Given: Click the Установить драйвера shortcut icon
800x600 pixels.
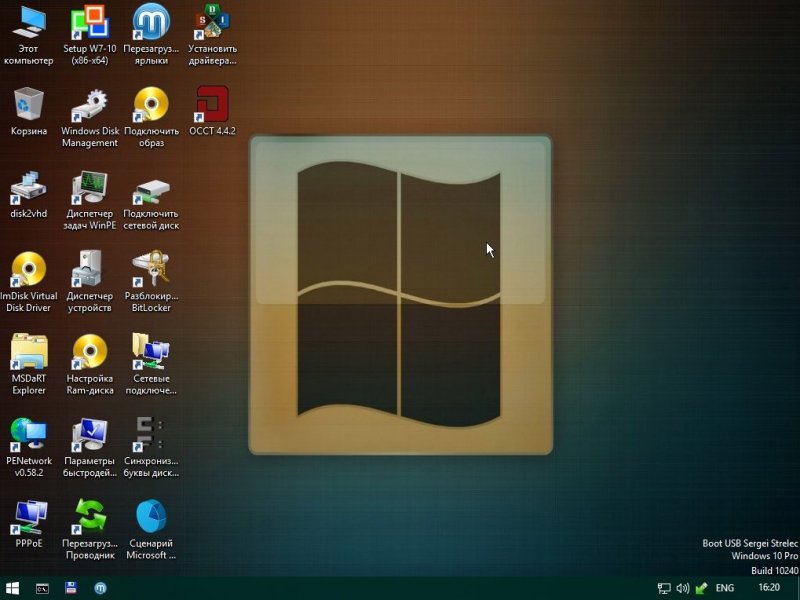Looking at the screenshot, I should (212, 21).
